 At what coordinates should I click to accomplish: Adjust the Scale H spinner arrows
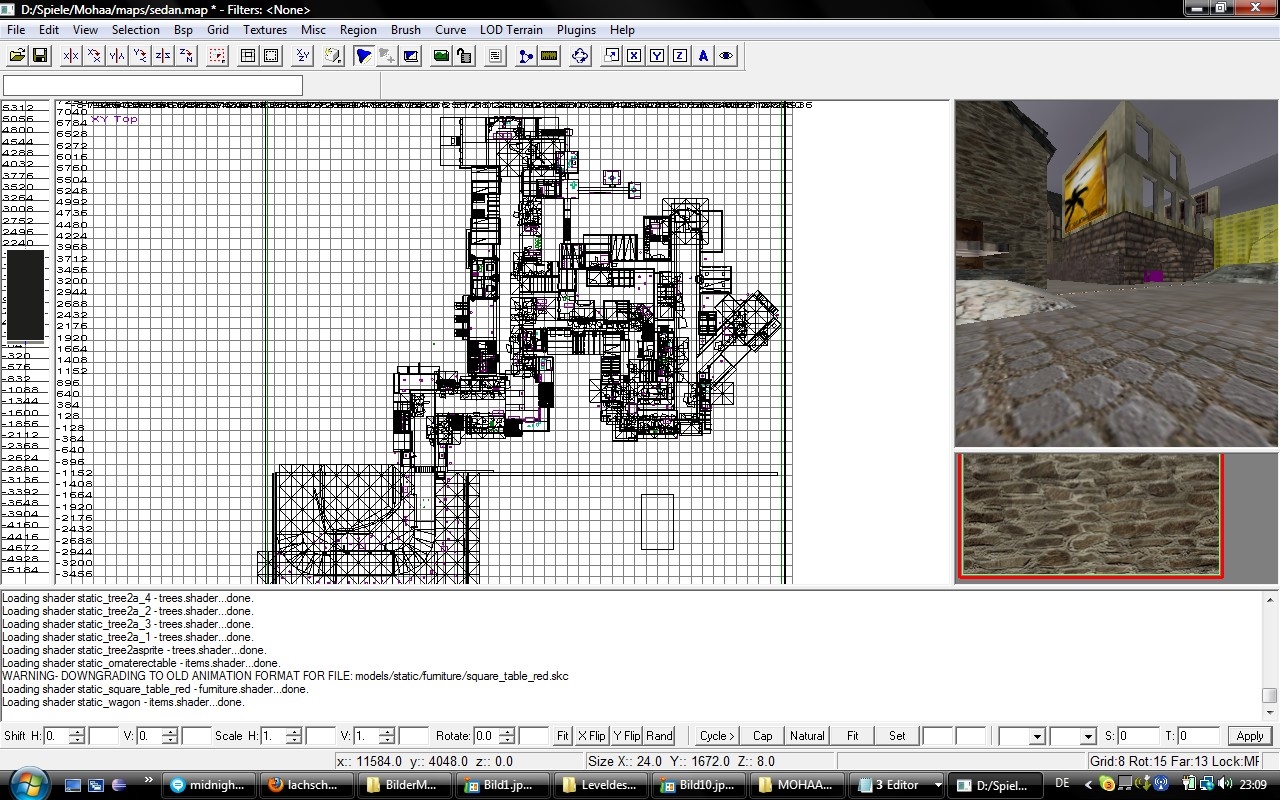coord(294,736)
